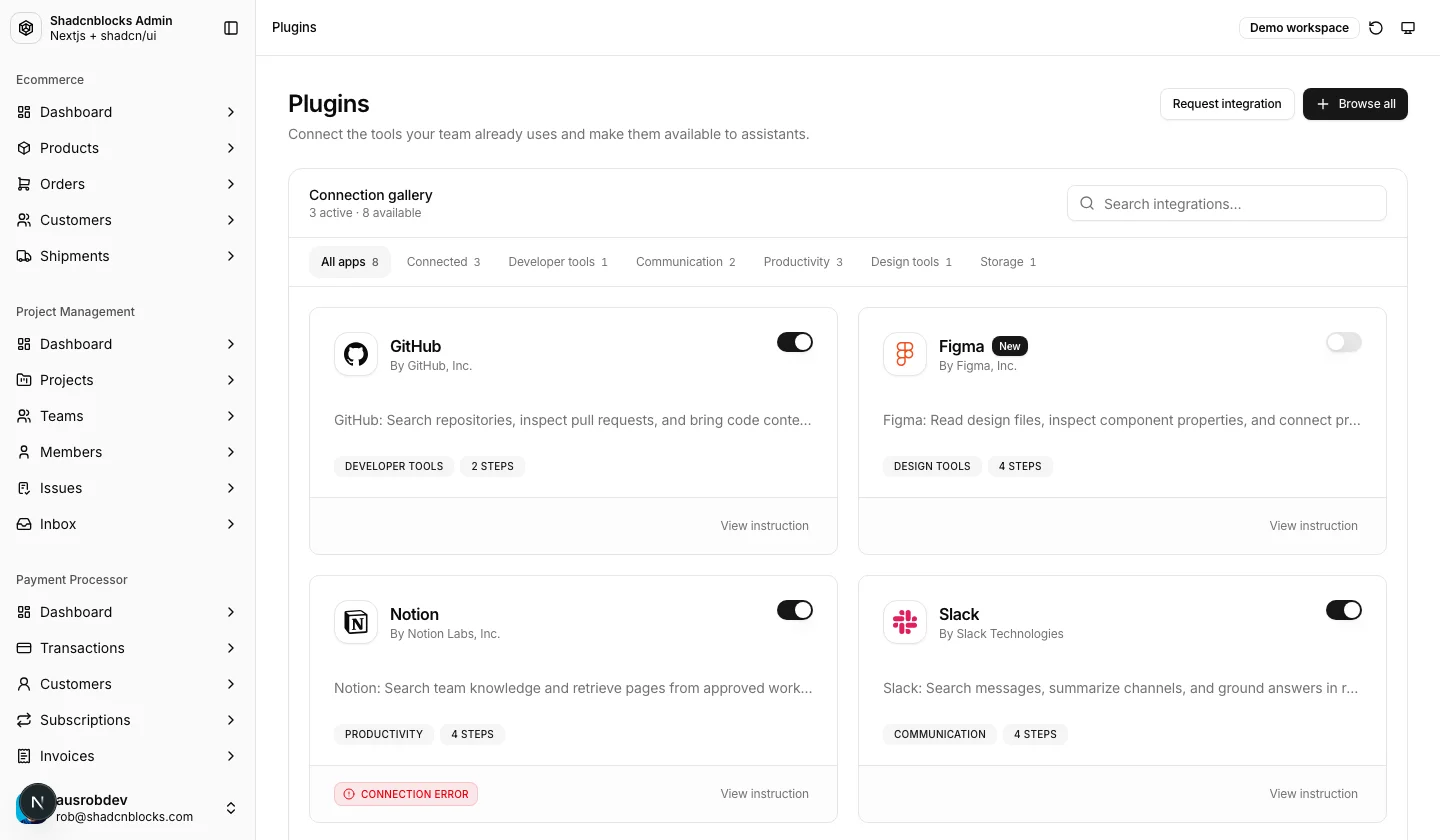Click the Request integration button
The image size is (1440, 840).
1227,104
